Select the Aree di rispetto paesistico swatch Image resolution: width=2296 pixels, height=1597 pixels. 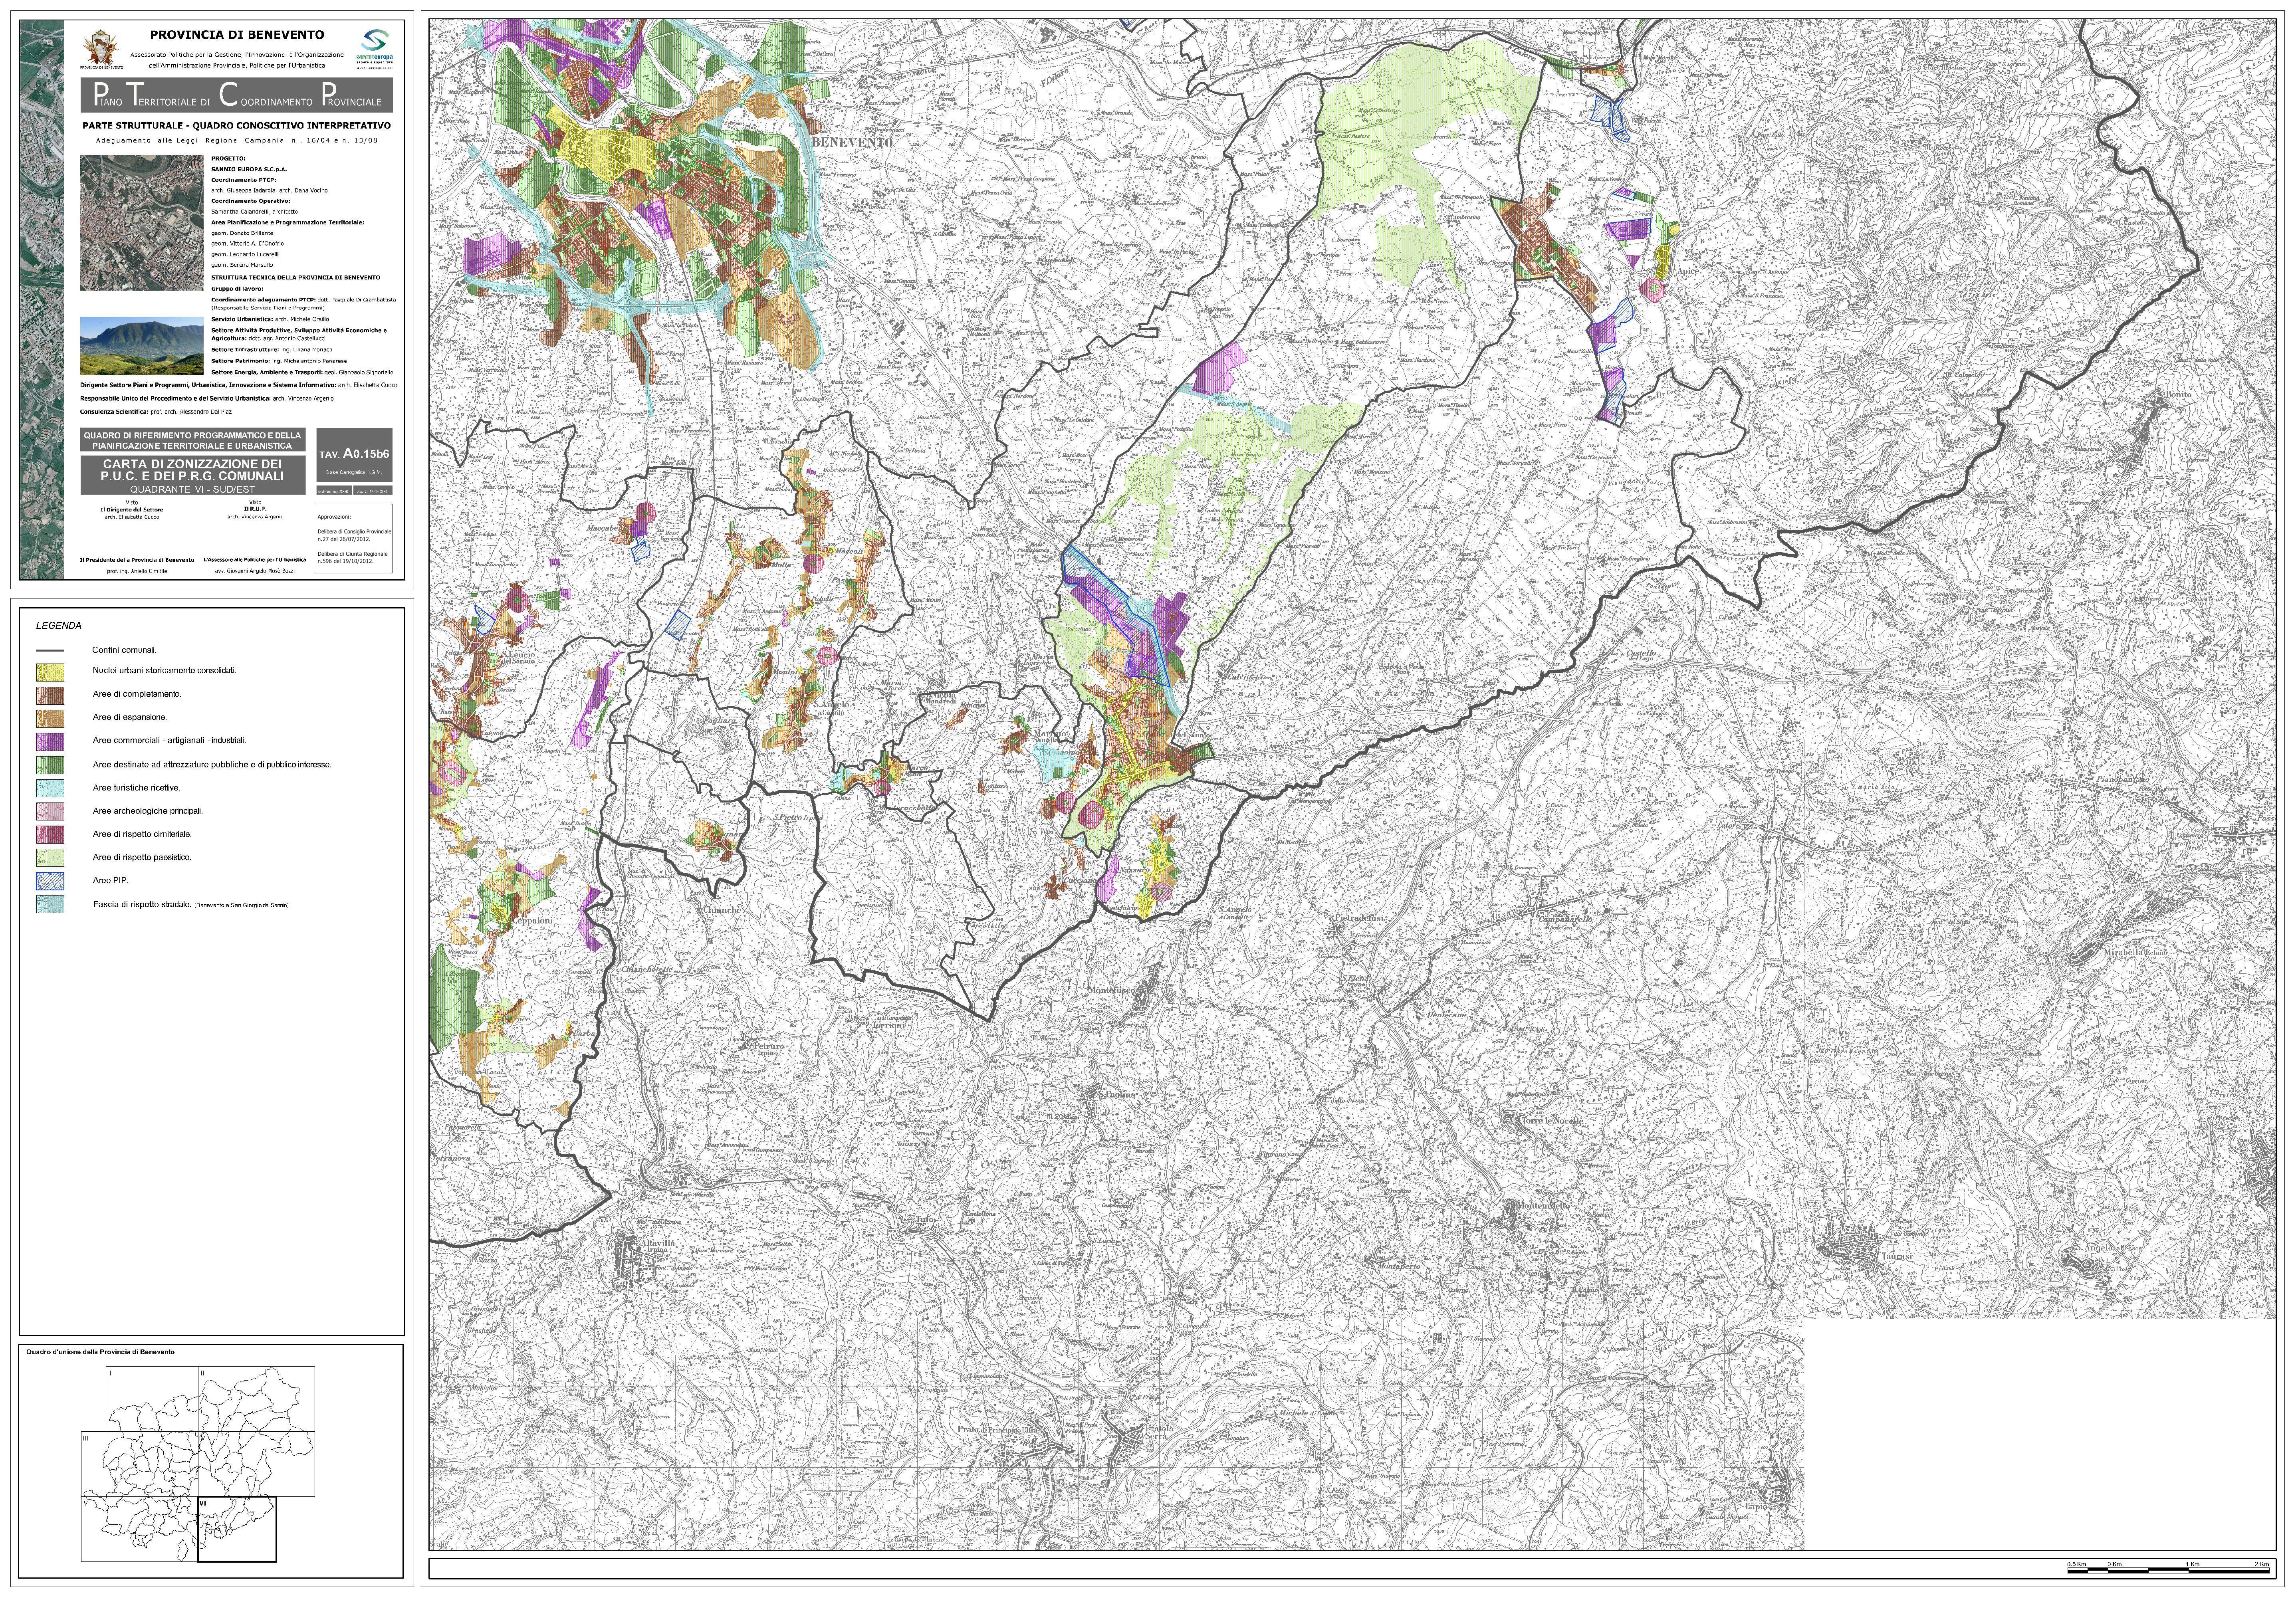50,858
